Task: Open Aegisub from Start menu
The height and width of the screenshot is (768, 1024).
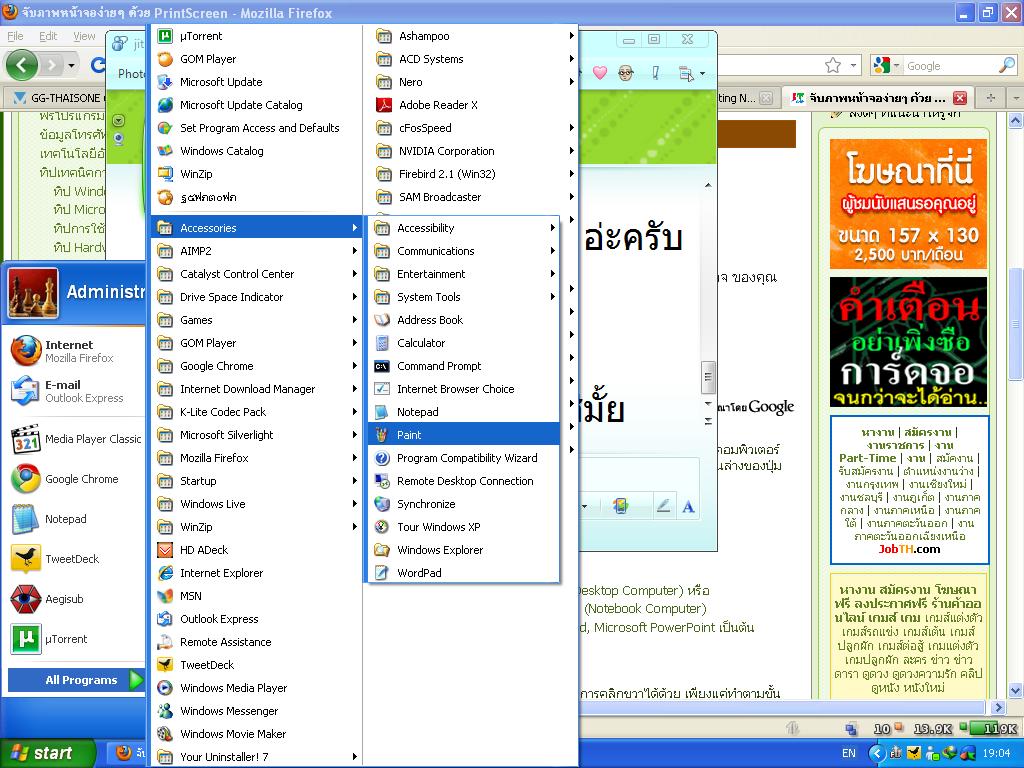Action: point(75,599)
